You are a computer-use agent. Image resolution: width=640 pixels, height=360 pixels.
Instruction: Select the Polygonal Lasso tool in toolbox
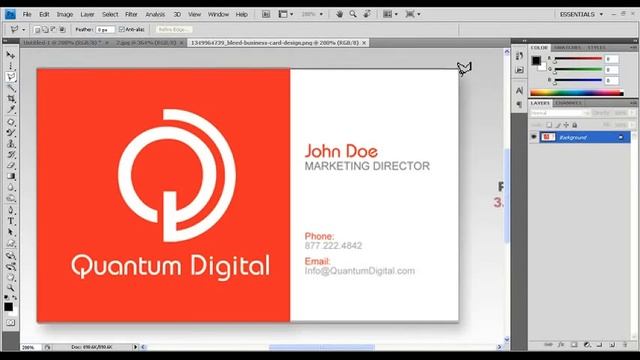11,77
